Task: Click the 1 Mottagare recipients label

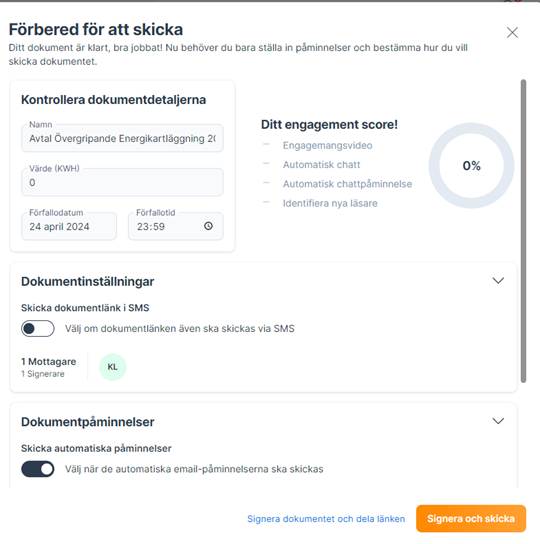Action: [x=49, y=362]
